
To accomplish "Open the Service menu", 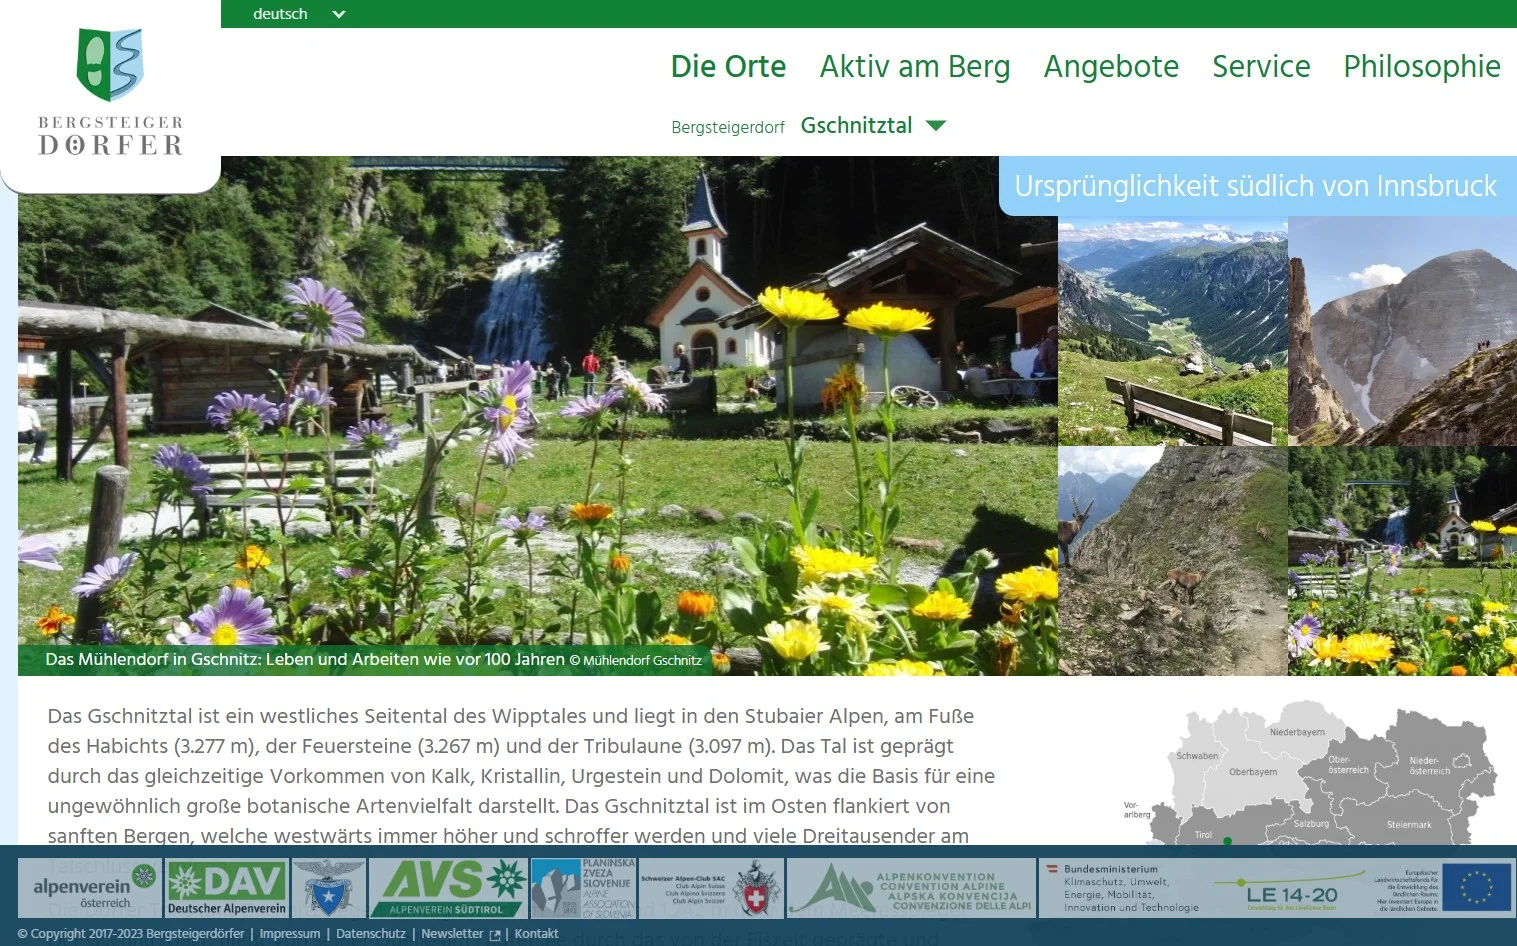I will pyautogui.click(x=1261, y=66).
